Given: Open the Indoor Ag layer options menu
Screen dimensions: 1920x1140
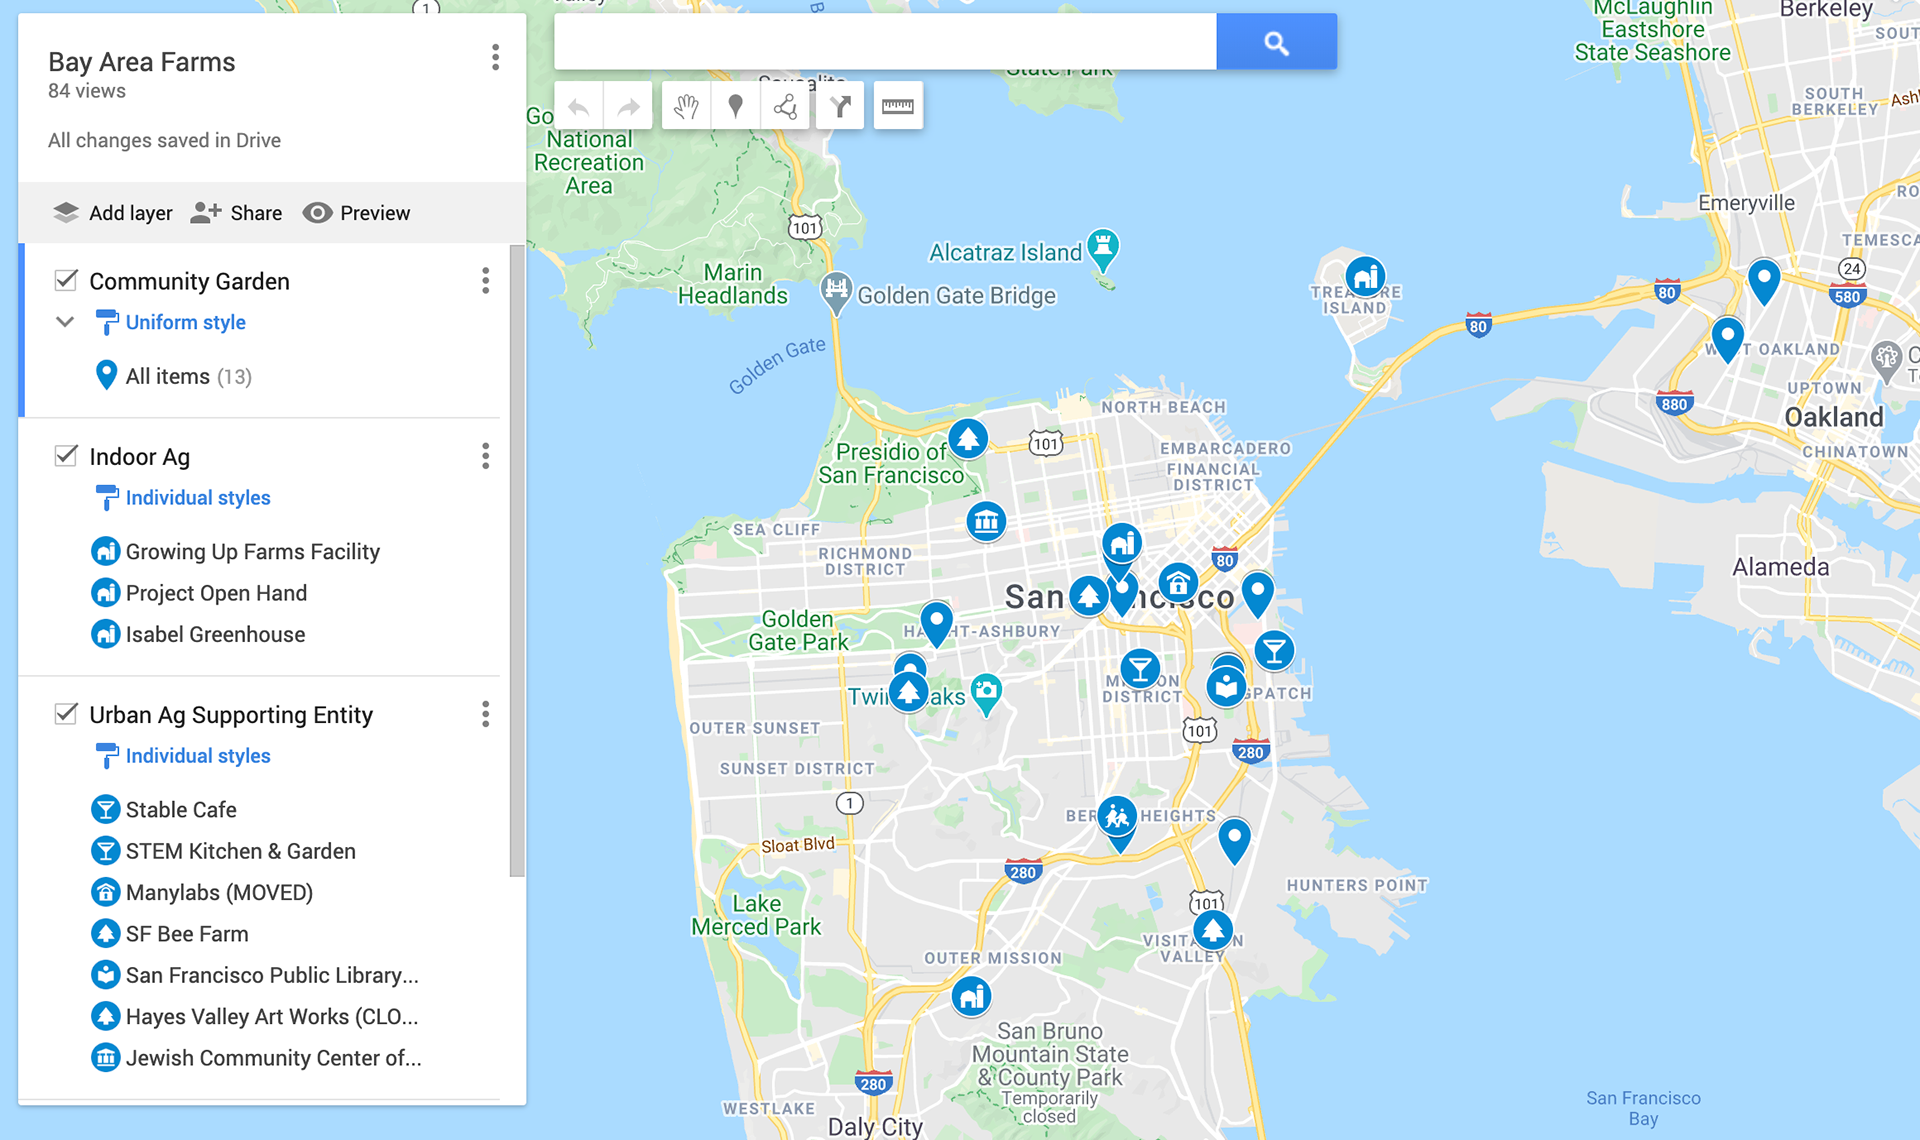Looking at the screenshot, I should click(486, 456).
